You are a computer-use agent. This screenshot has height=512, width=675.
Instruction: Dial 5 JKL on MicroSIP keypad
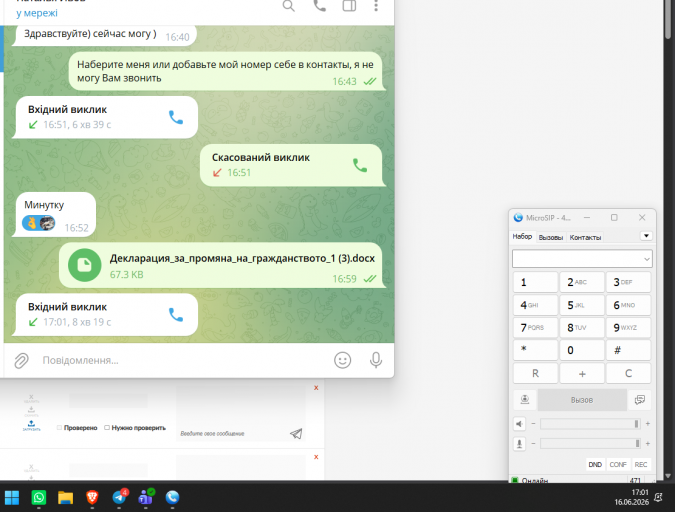[582, 305]
